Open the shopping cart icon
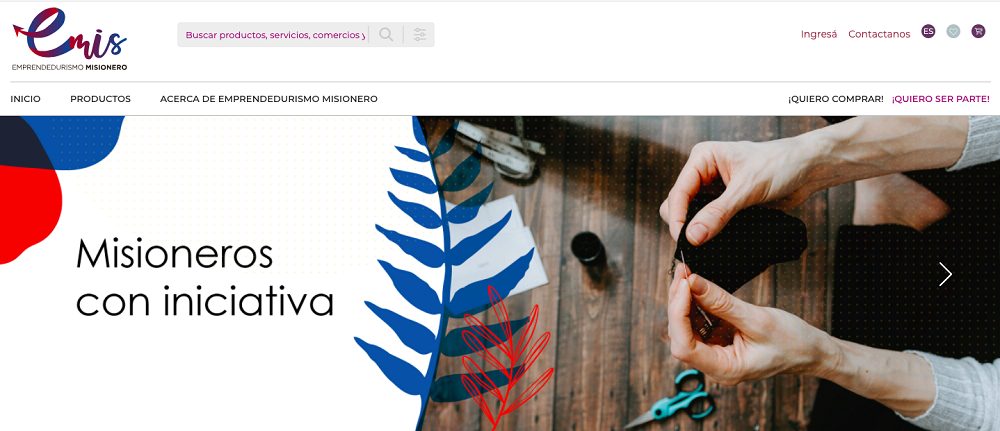The height and width of the screenshot is (431, 1000). pos(978,31)
